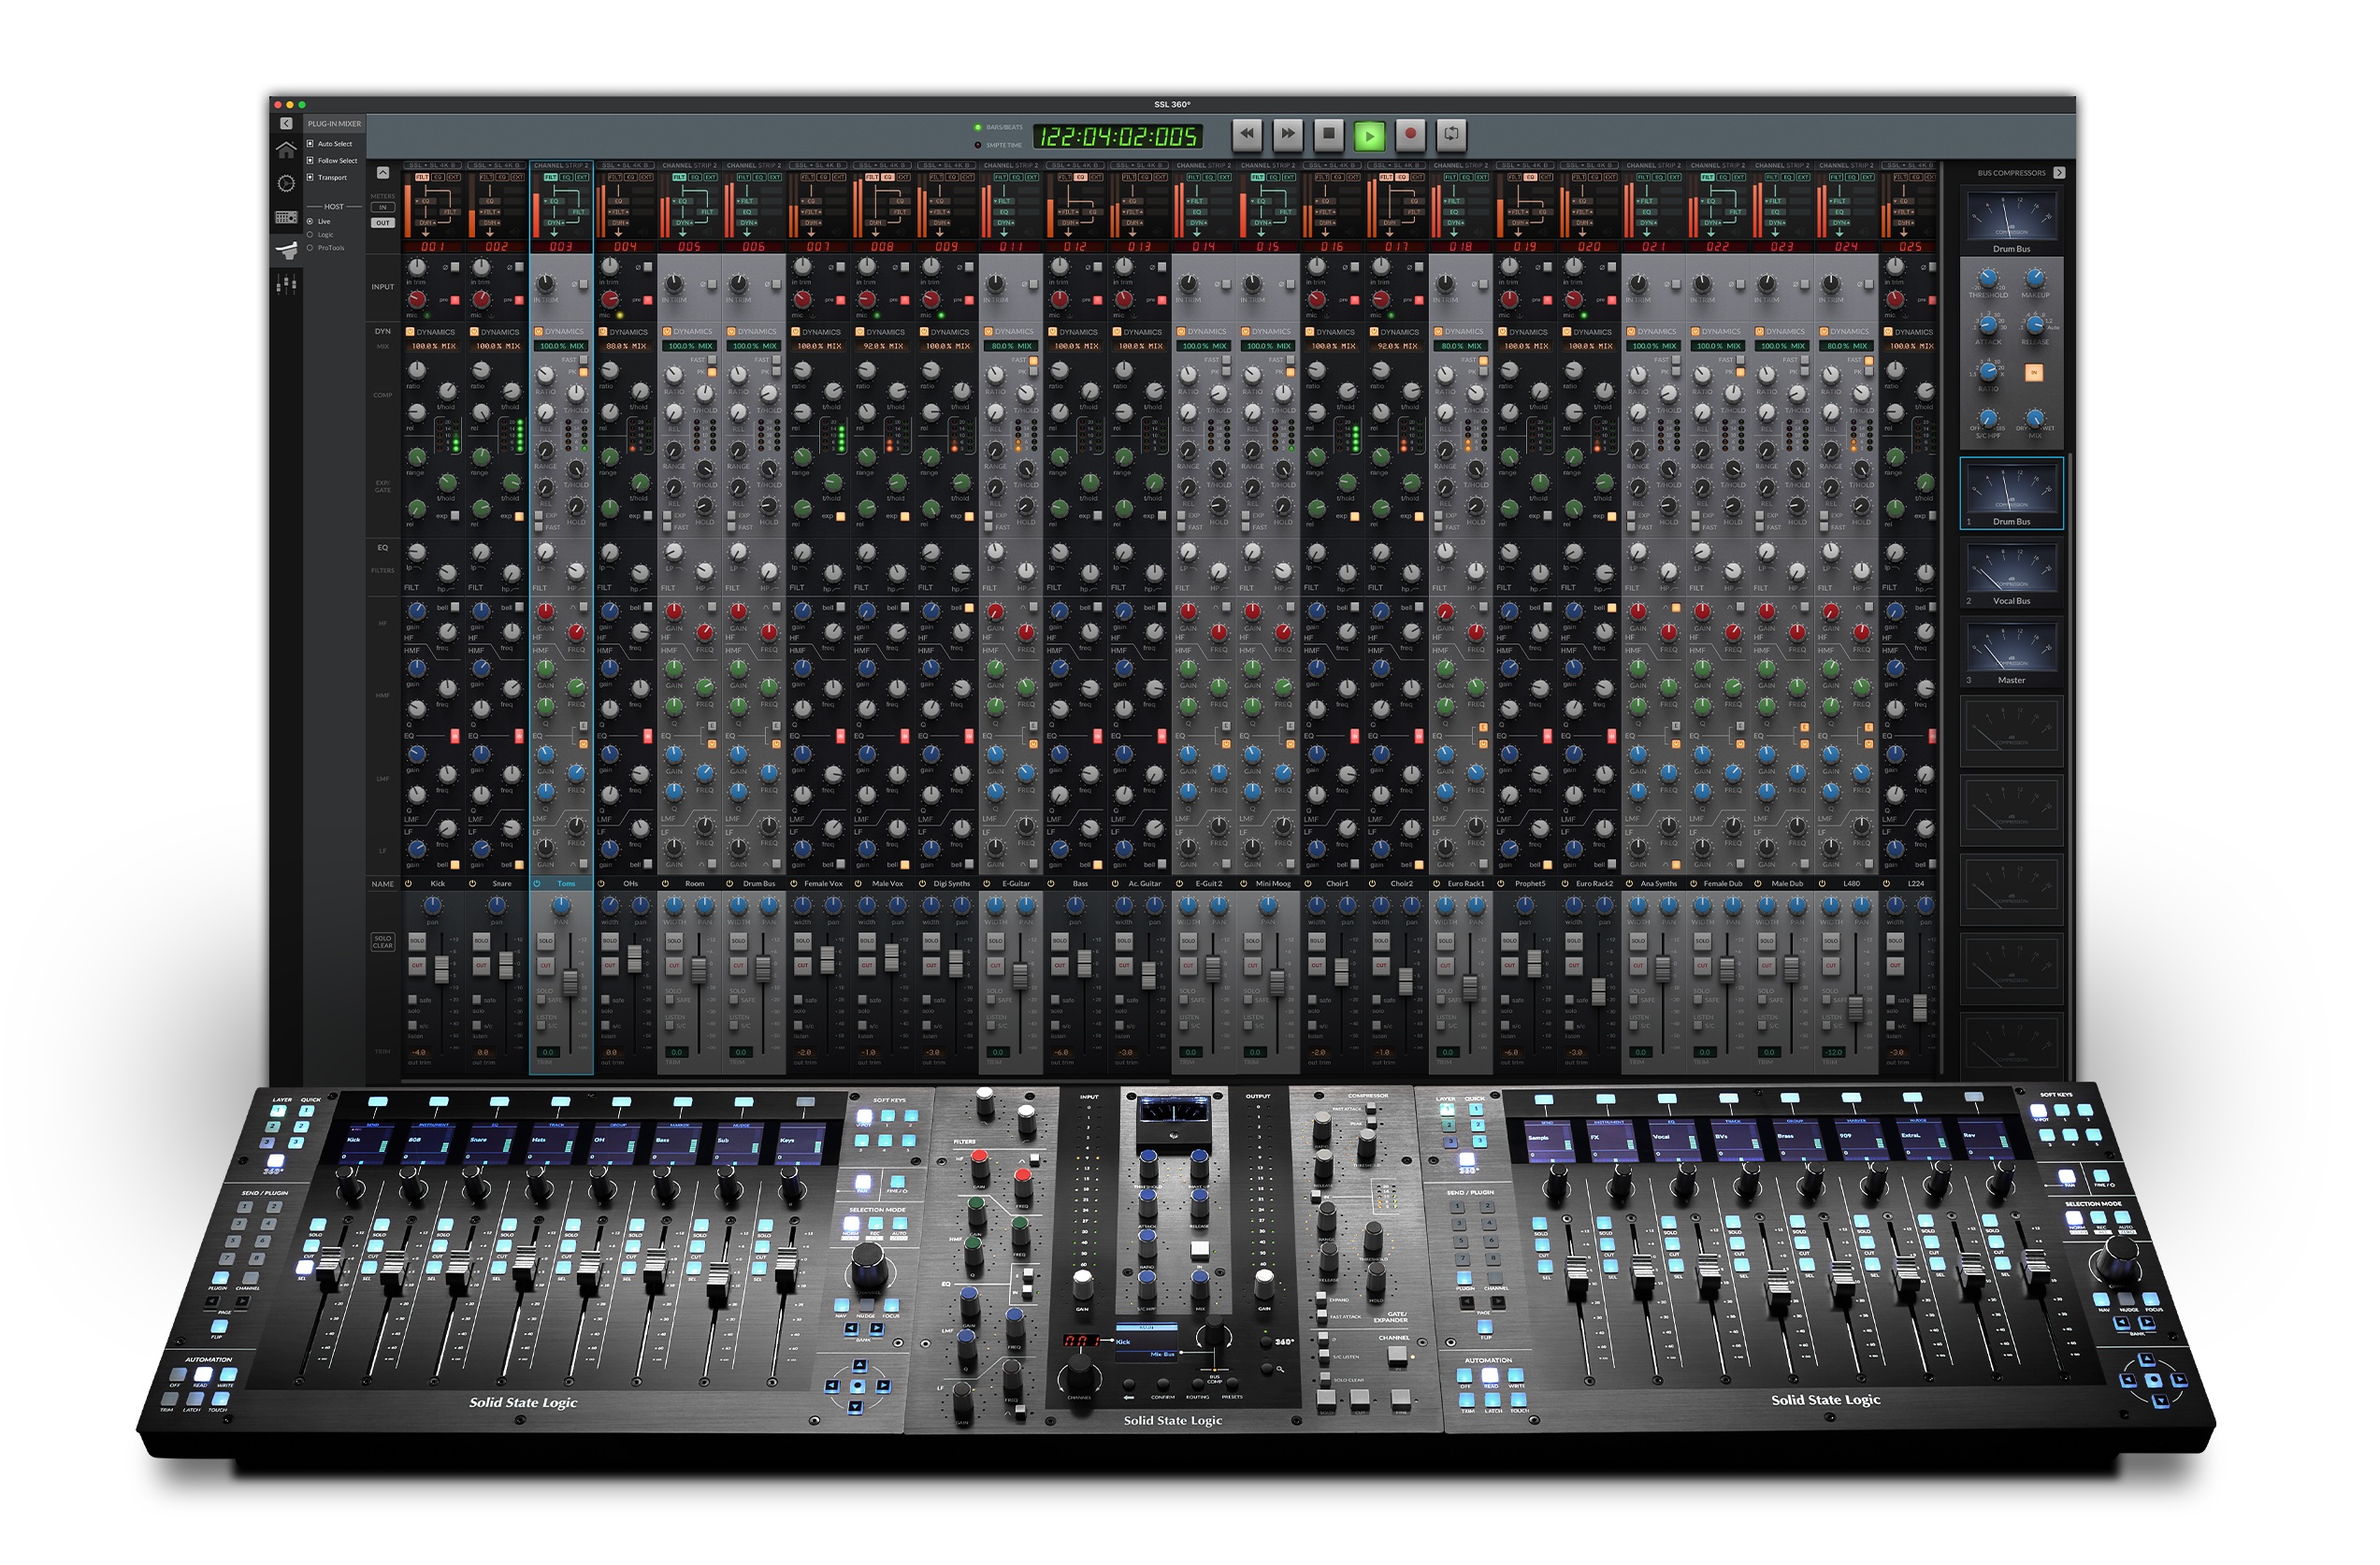Viewport: 2380px width, 1565px height.
Task: Select the ProTools host radio button
Action: pyautogui.click(x=310, y=248)
